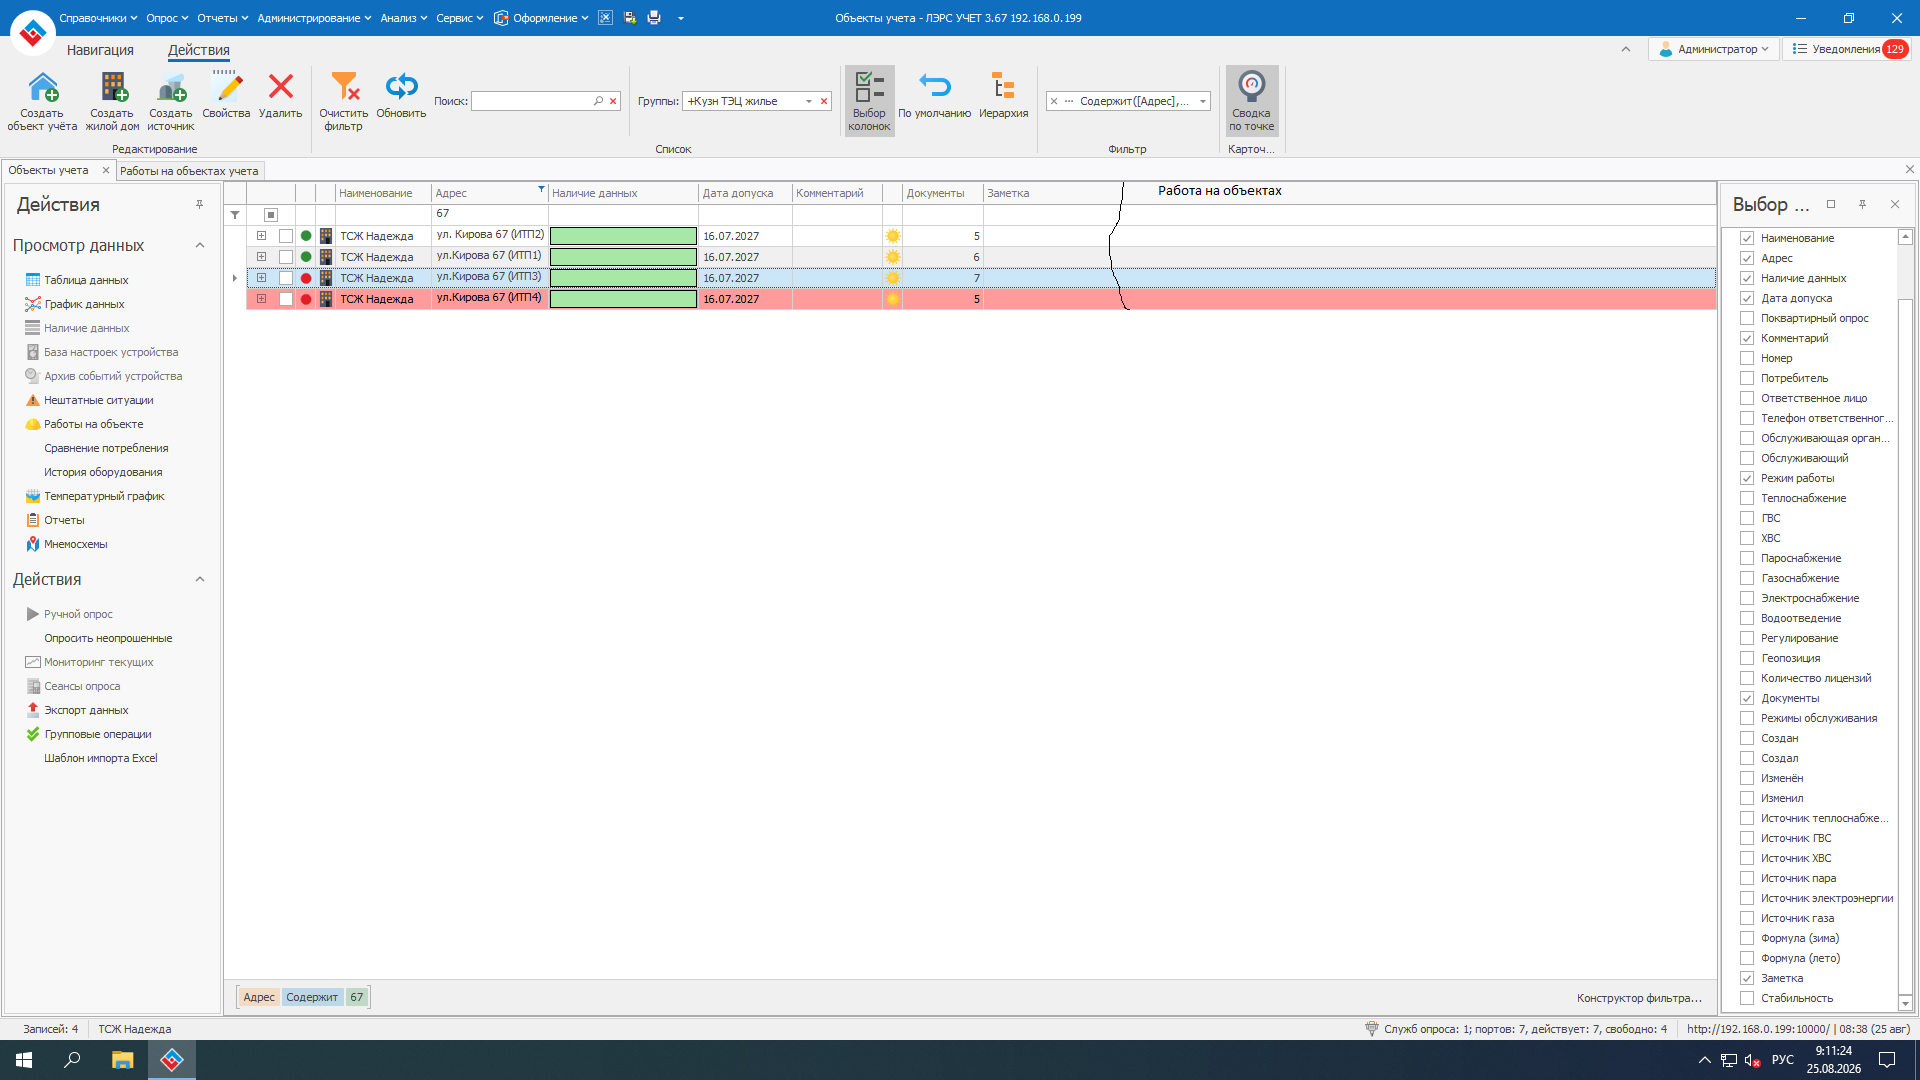Uncheck the Режим работы column checkbox
Image resolution: width=1920 pixels, height=1080 pixels.
tap(1747, 478)
